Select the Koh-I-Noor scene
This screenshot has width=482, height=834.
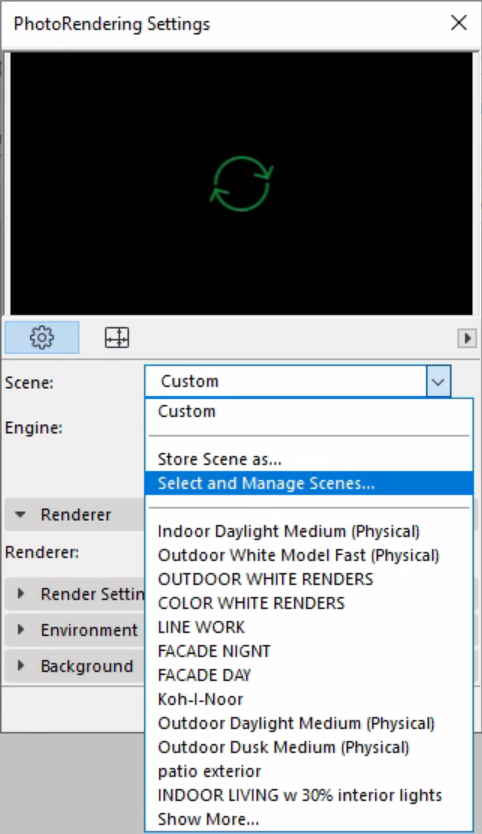[x=309, y=699]
